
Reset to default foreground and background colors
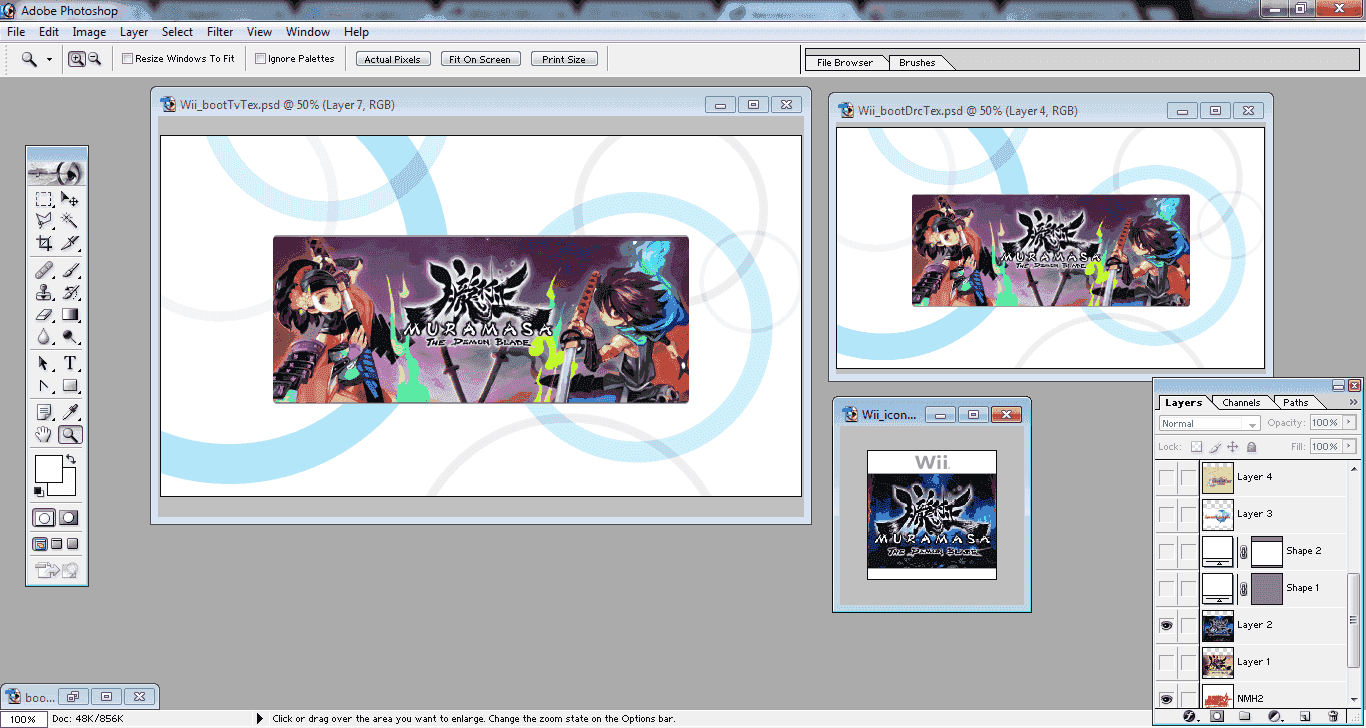coord(38,491)
